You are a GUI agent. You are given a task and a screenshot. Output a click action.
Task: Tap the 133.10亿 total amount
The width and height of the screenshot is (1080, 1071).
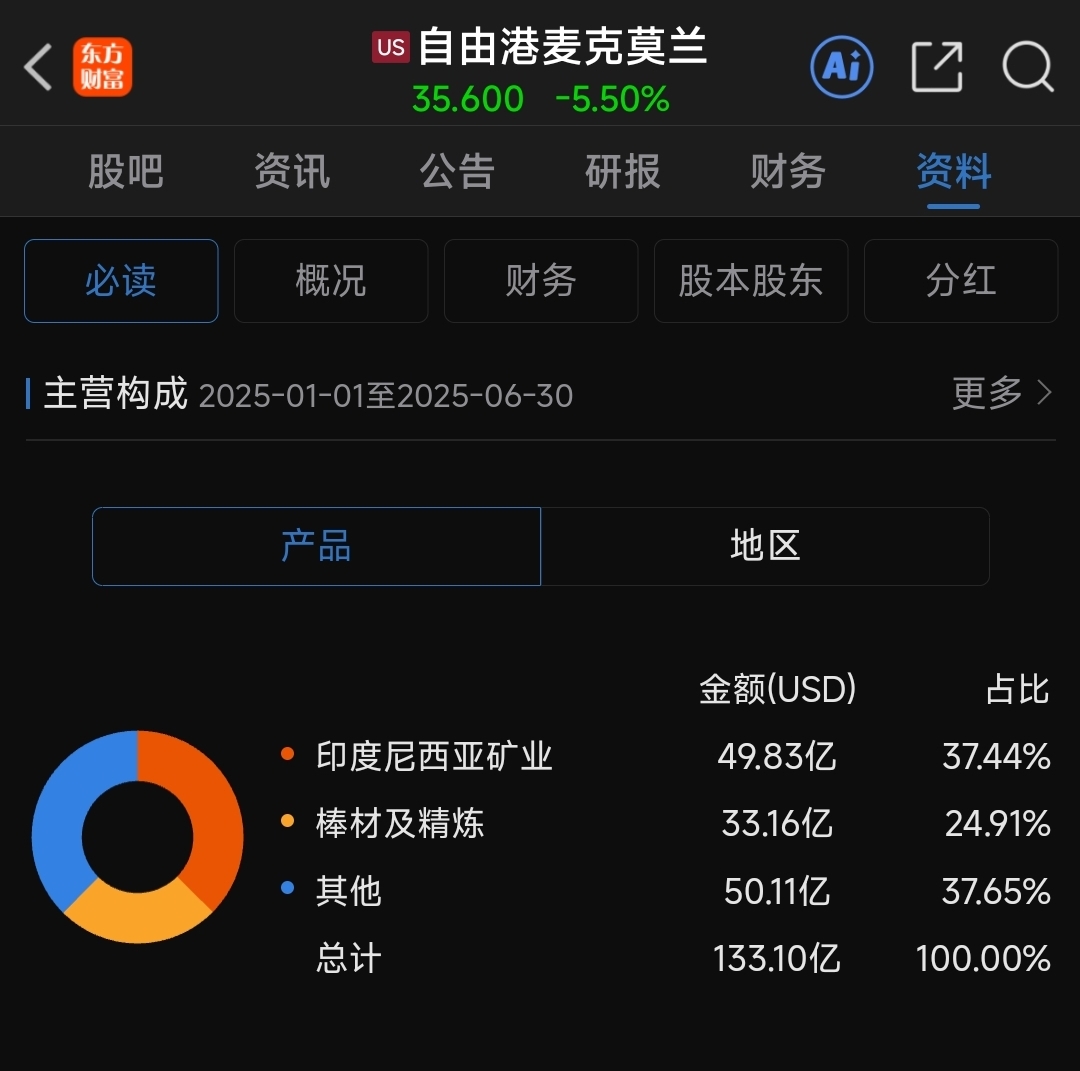[x=777, y=958]
